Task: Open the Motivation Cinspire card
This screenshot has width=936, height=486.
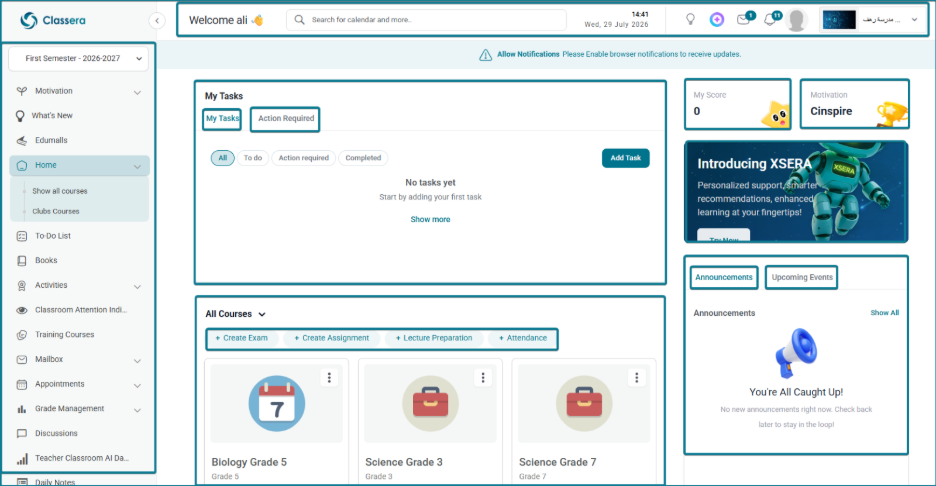Action: point(855,104)
